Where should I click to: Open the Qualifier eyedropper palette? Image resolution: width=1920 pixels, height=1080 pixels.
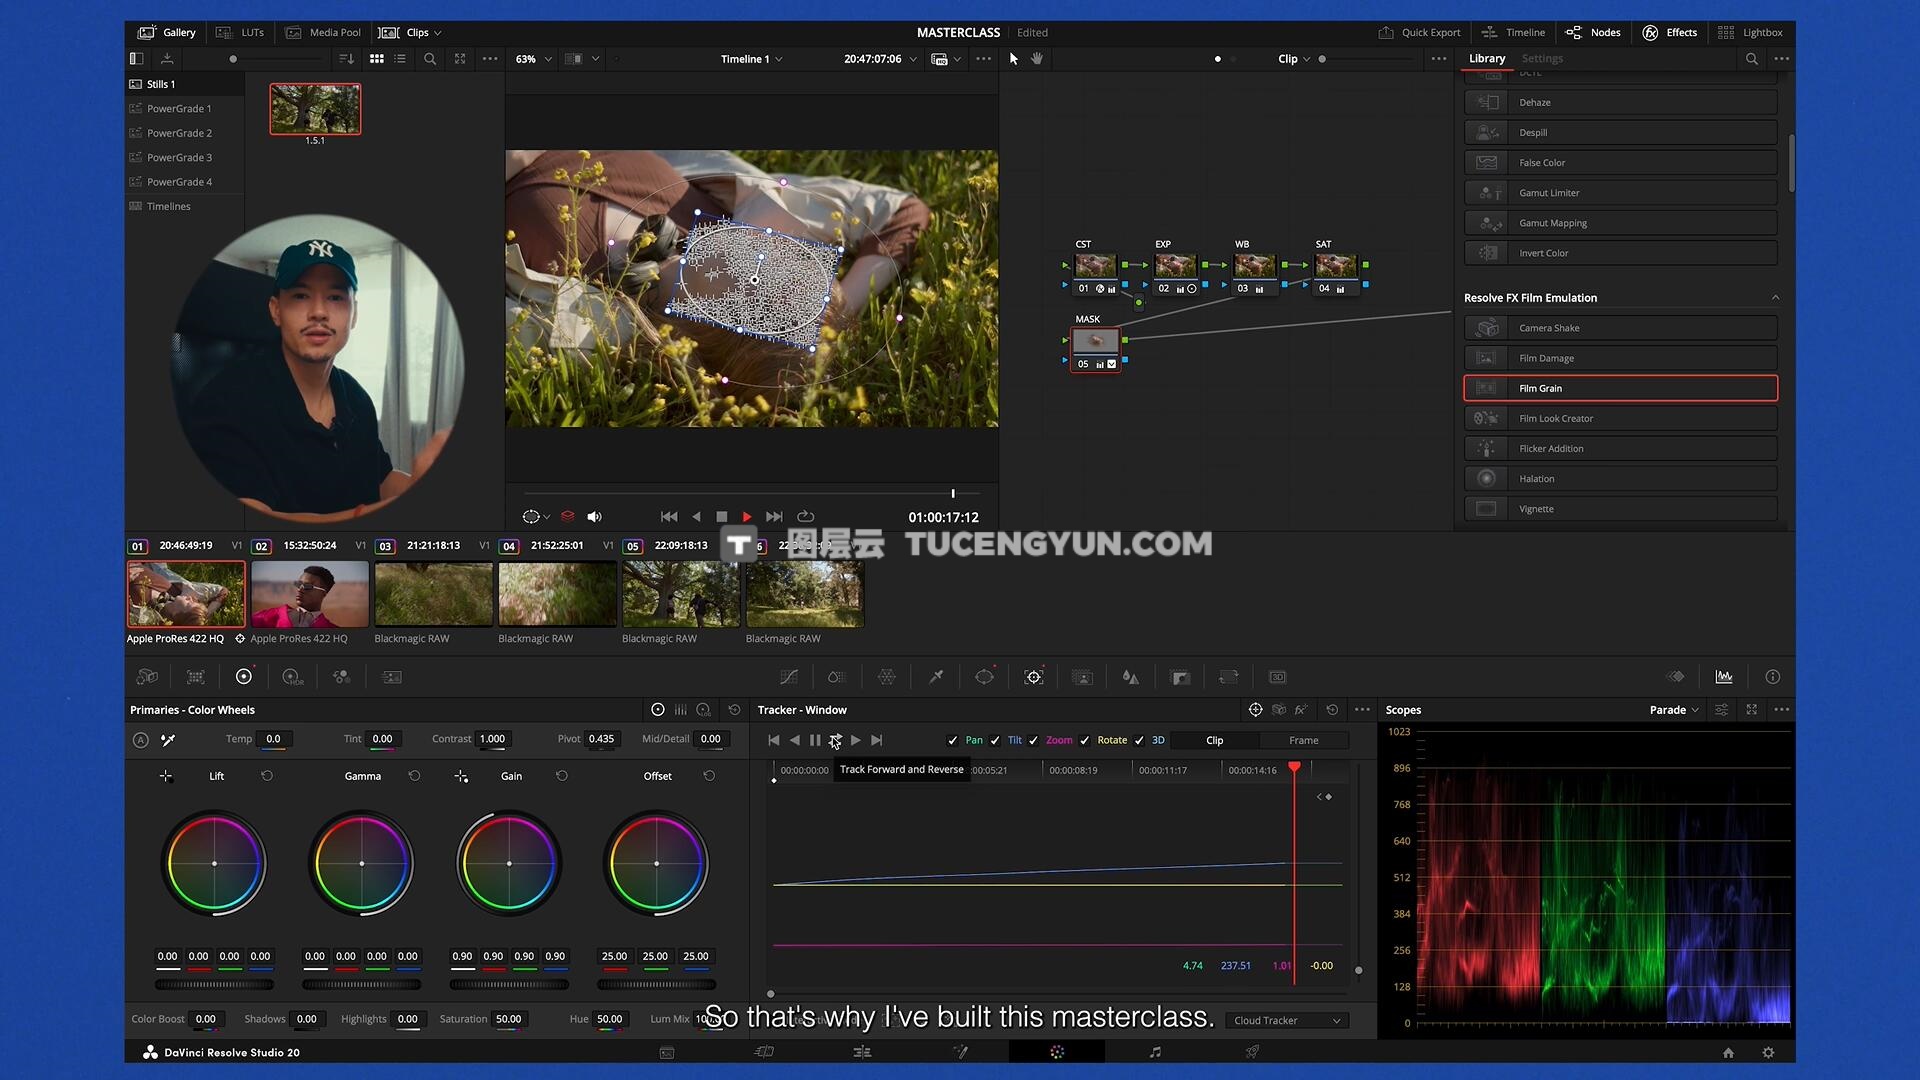coord(936,677)
